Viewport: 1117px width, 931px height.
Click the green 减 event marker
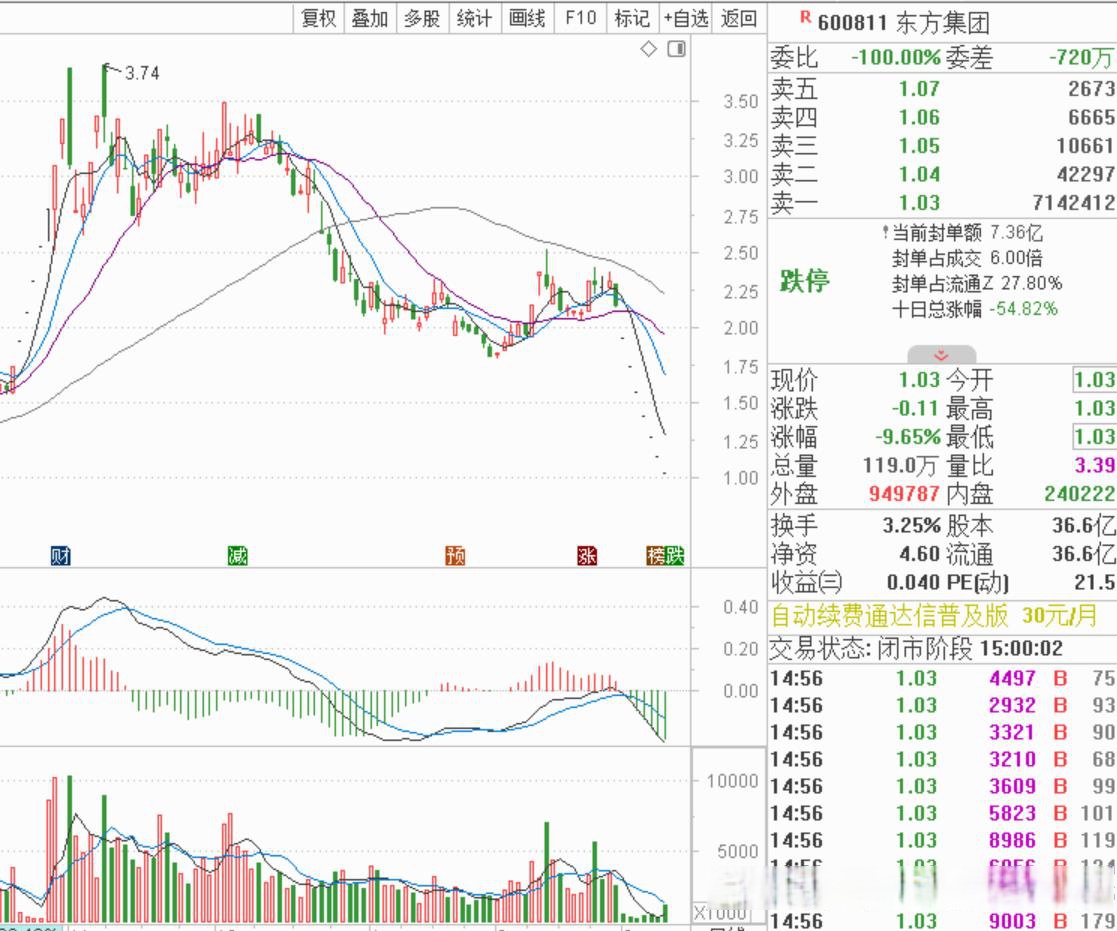point(237,556)
